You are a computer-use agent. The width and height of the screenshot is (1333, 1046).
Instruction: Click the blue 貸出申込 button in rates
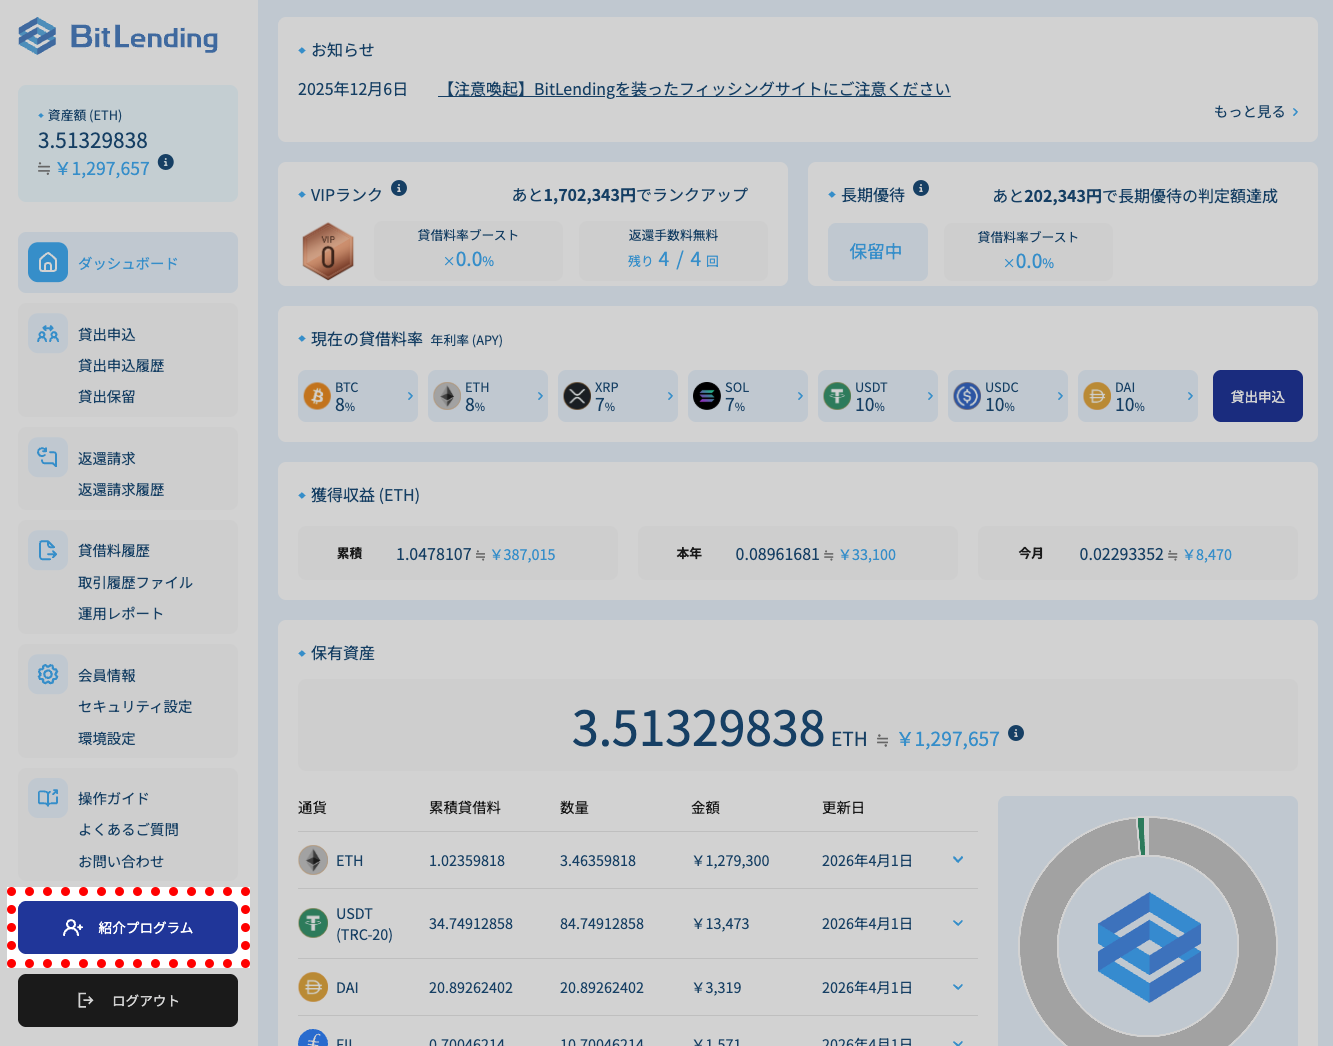tap(1258, 396)
